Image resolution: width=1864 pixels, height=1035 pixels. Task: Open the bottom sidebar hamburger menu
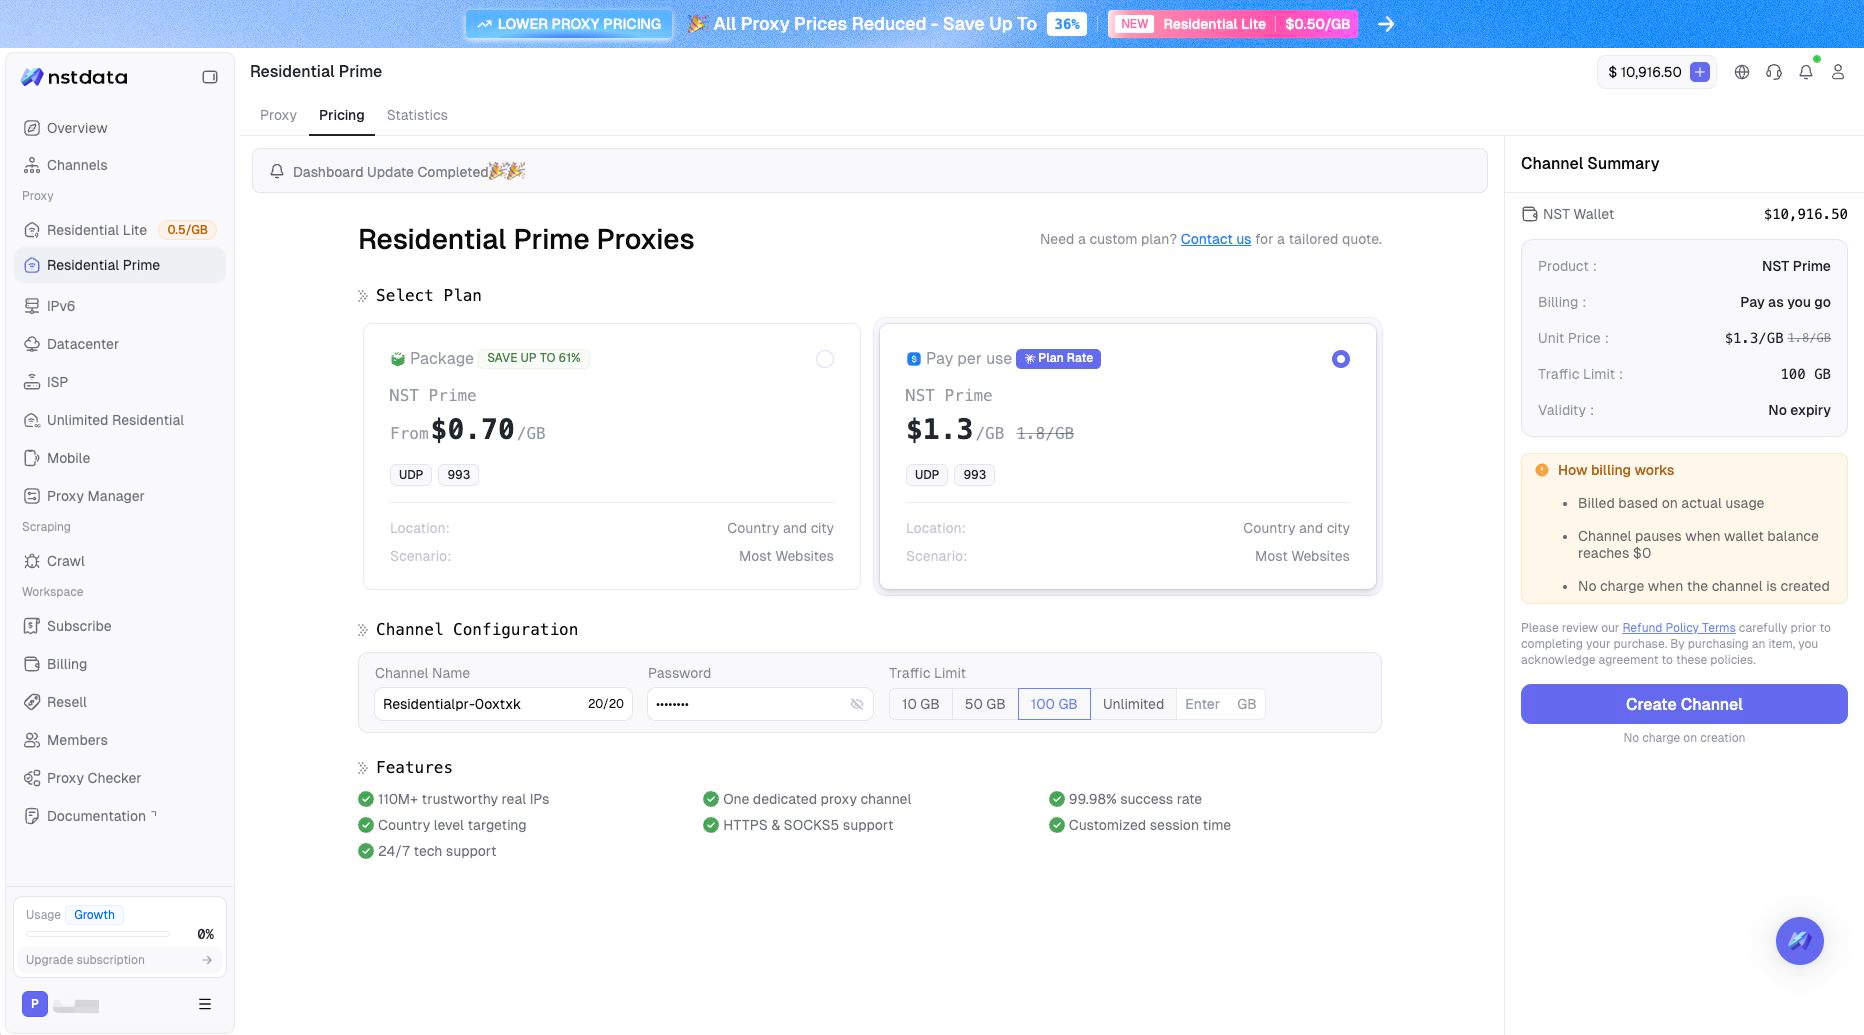click(205, 1004)
